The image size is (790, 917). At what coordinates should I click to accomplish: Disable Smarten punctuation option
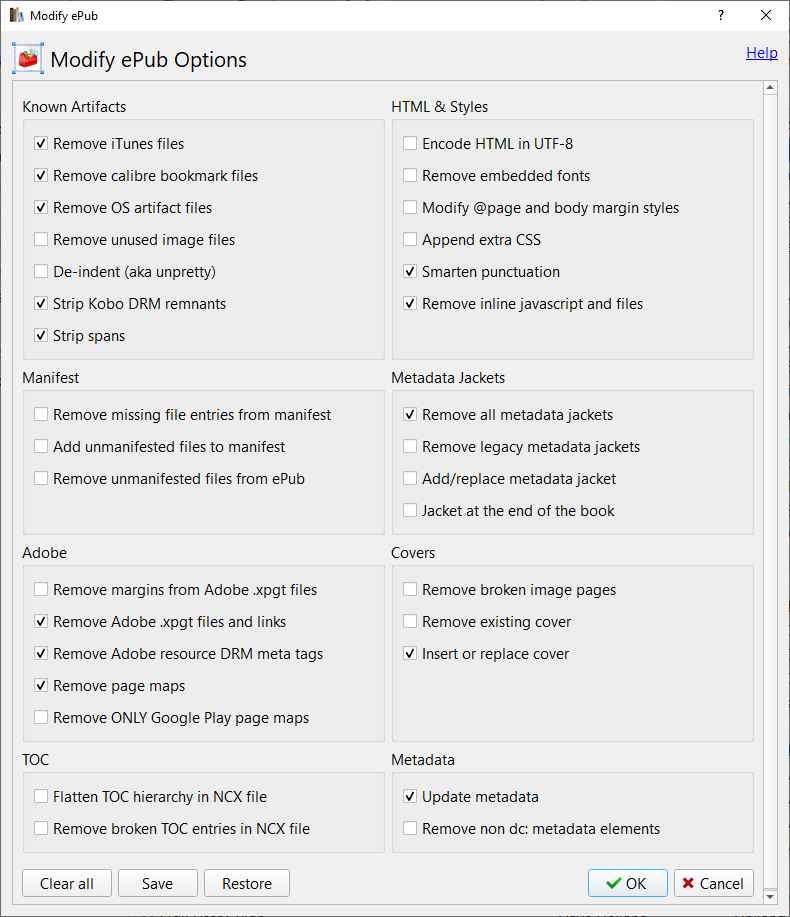click(x=410, y=272)
